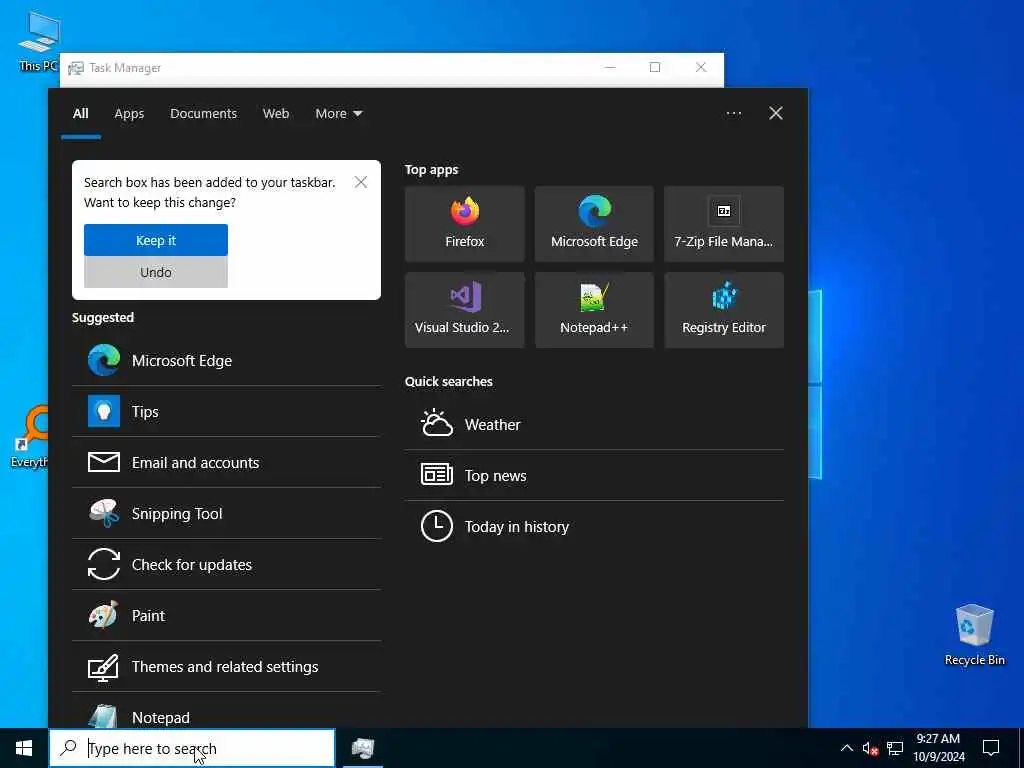
Task: Switch to the All search tab
Action: (x=81, y=113)
